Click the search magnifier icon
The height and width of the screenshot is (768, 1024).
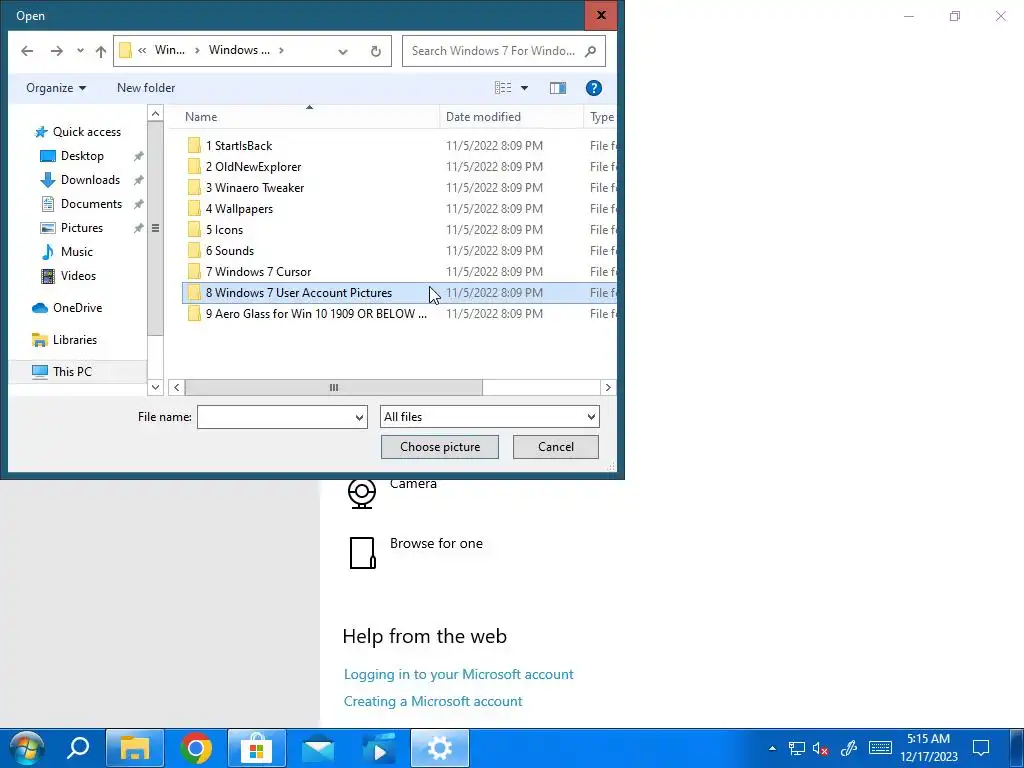coord(590,51)
